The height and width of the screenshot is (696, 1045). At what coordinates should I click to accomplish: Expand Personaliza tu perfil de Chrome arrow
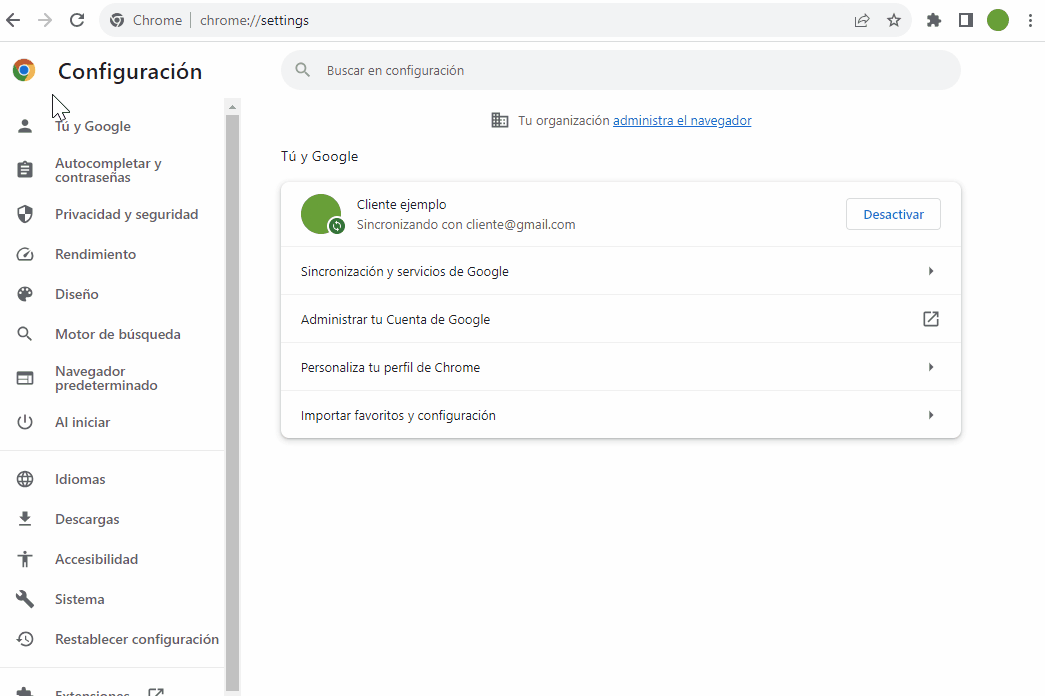930,367
